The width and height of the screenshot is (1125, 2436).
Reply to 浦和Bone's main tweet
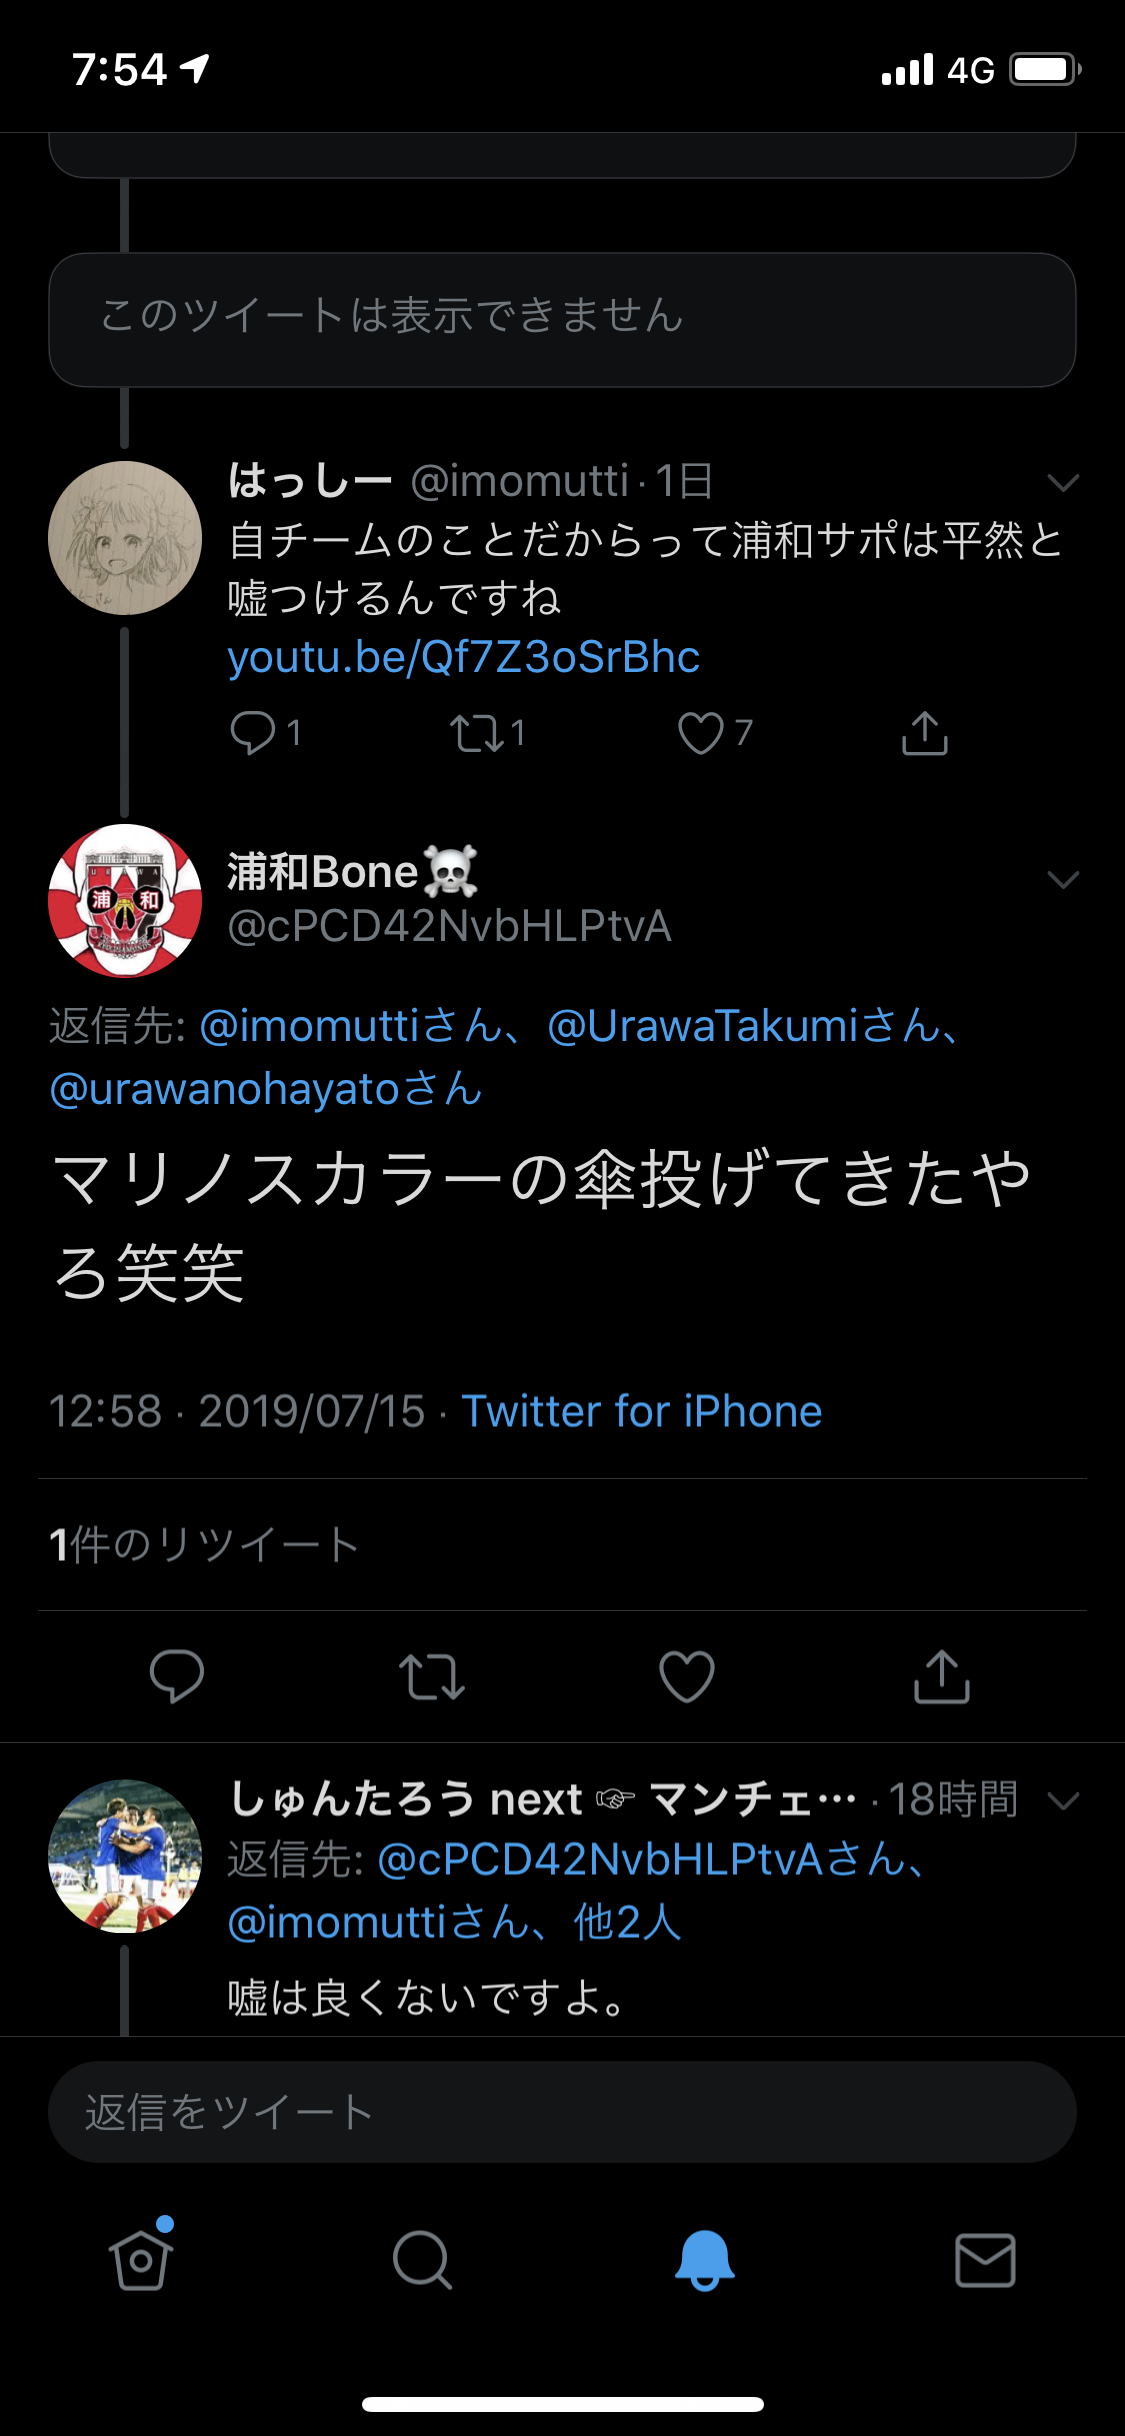tap(177, 1676)
